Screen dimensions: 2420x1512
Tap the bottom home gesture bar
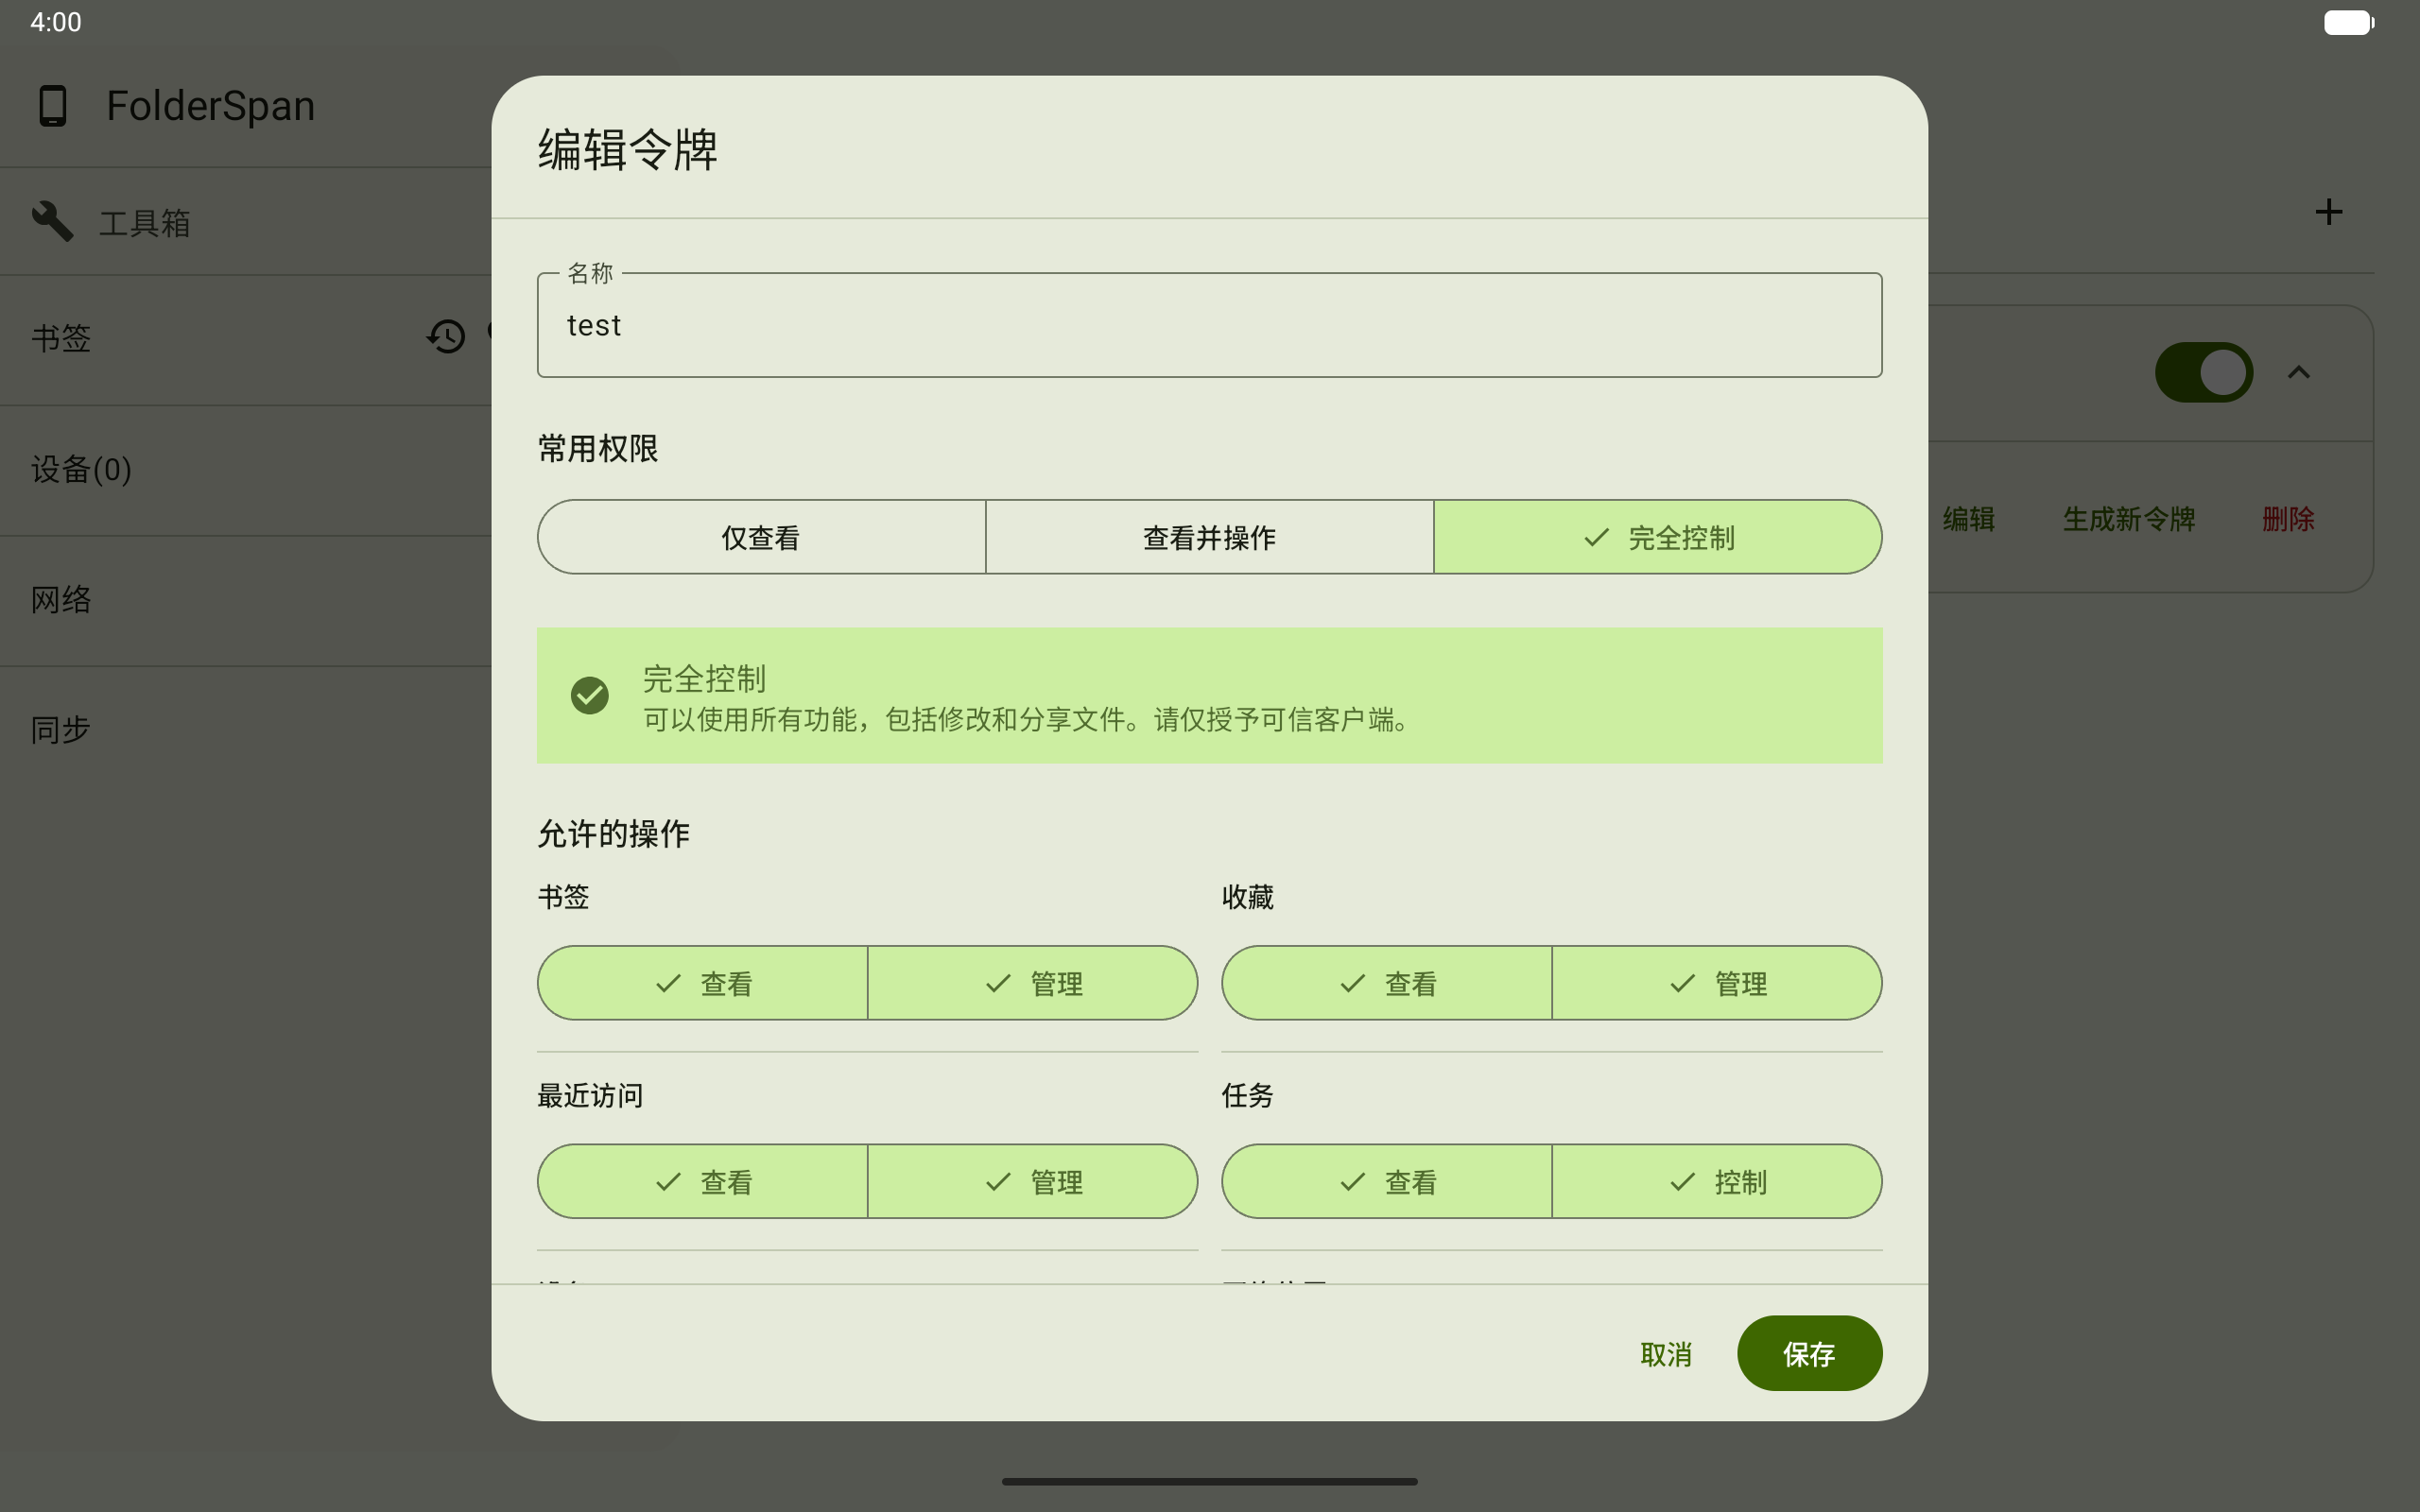click(1209, 1481)
